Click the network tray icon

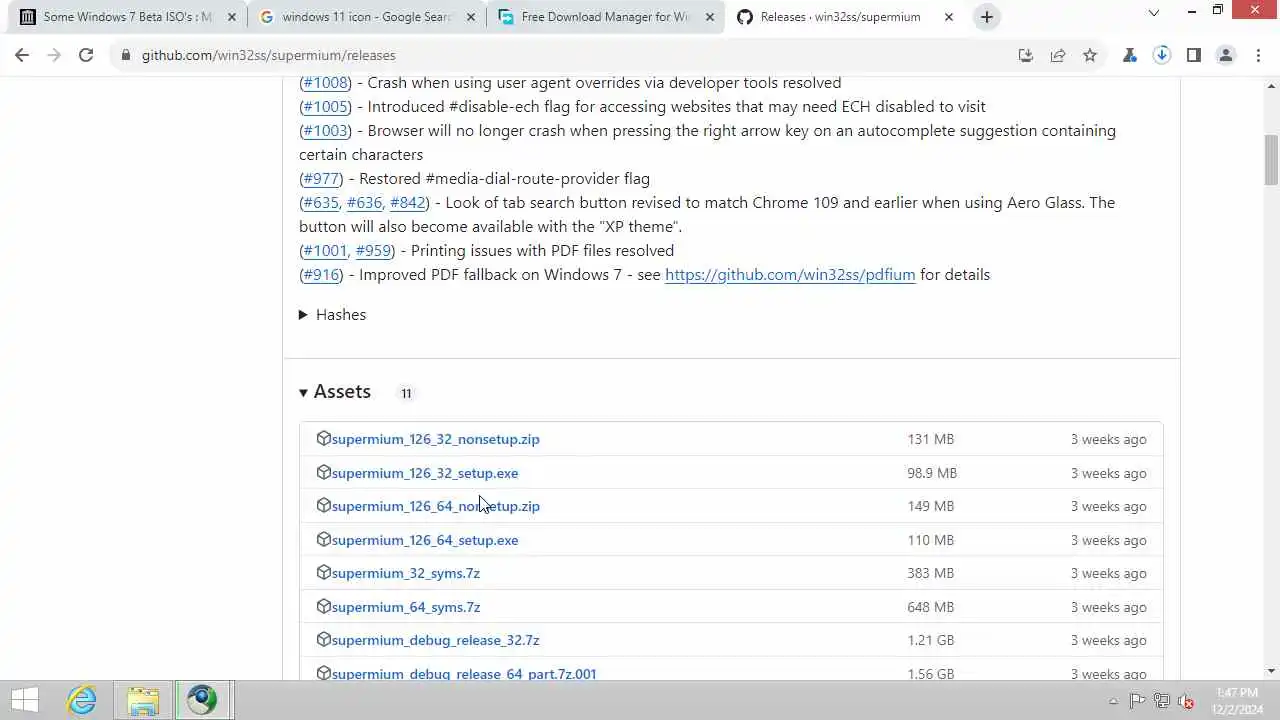point(1161,701)
